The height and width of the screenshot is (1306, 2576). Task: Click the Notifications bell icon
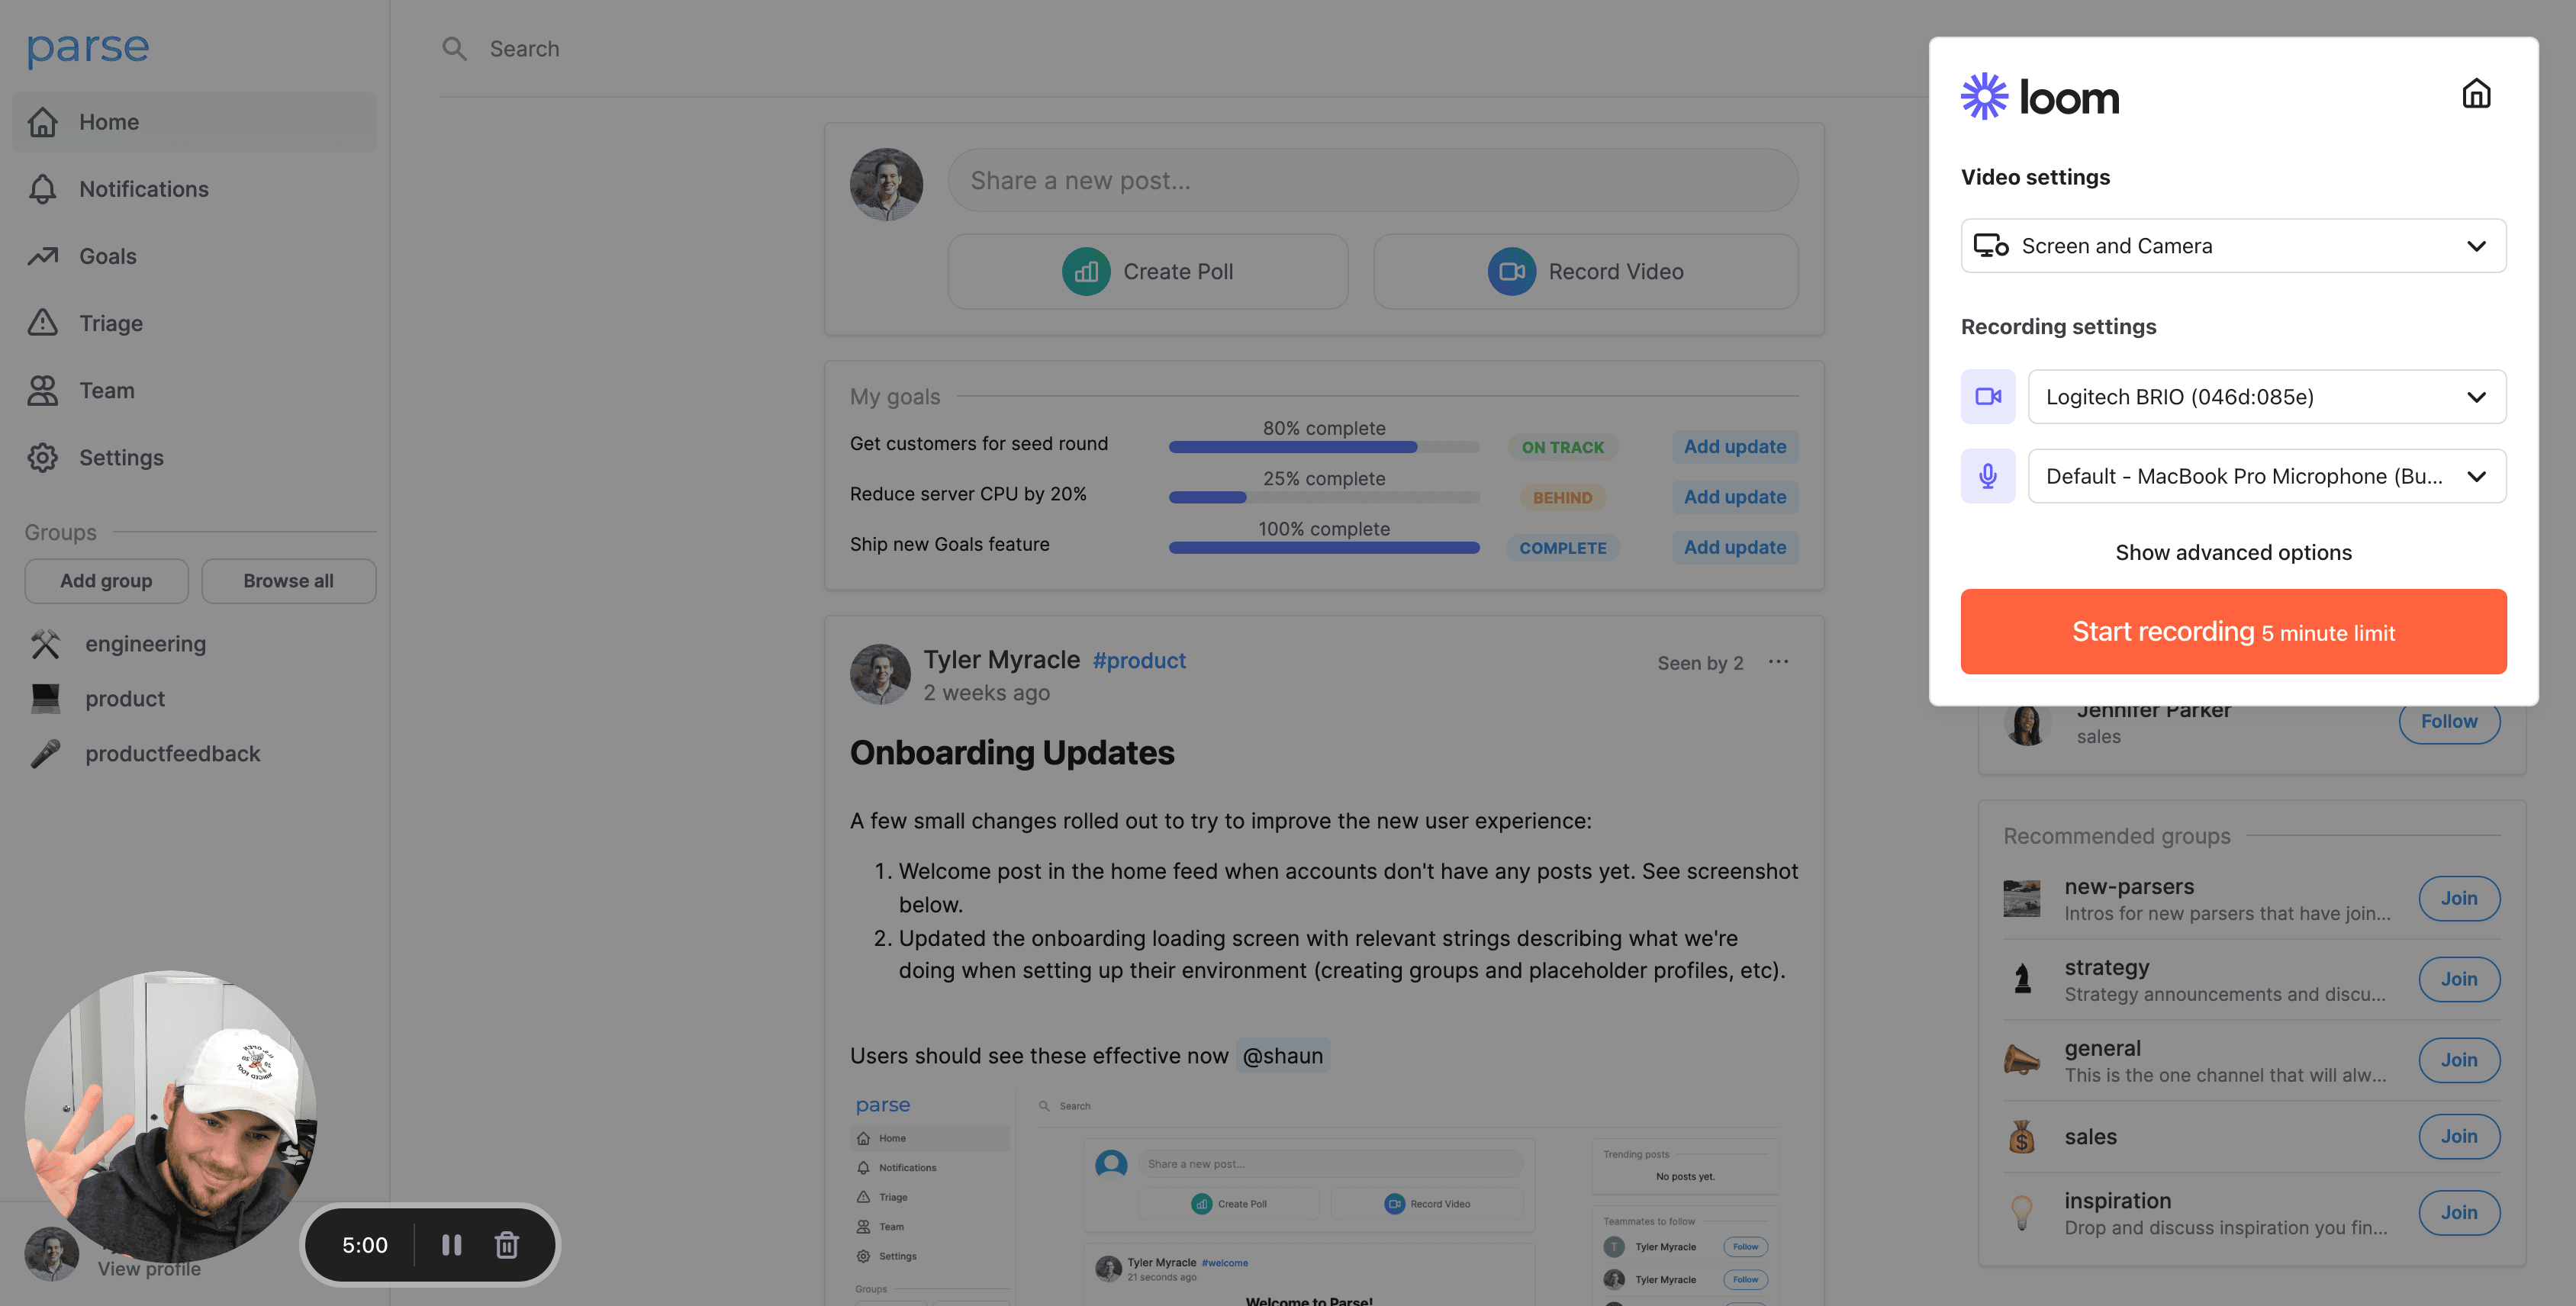(42, 189)
